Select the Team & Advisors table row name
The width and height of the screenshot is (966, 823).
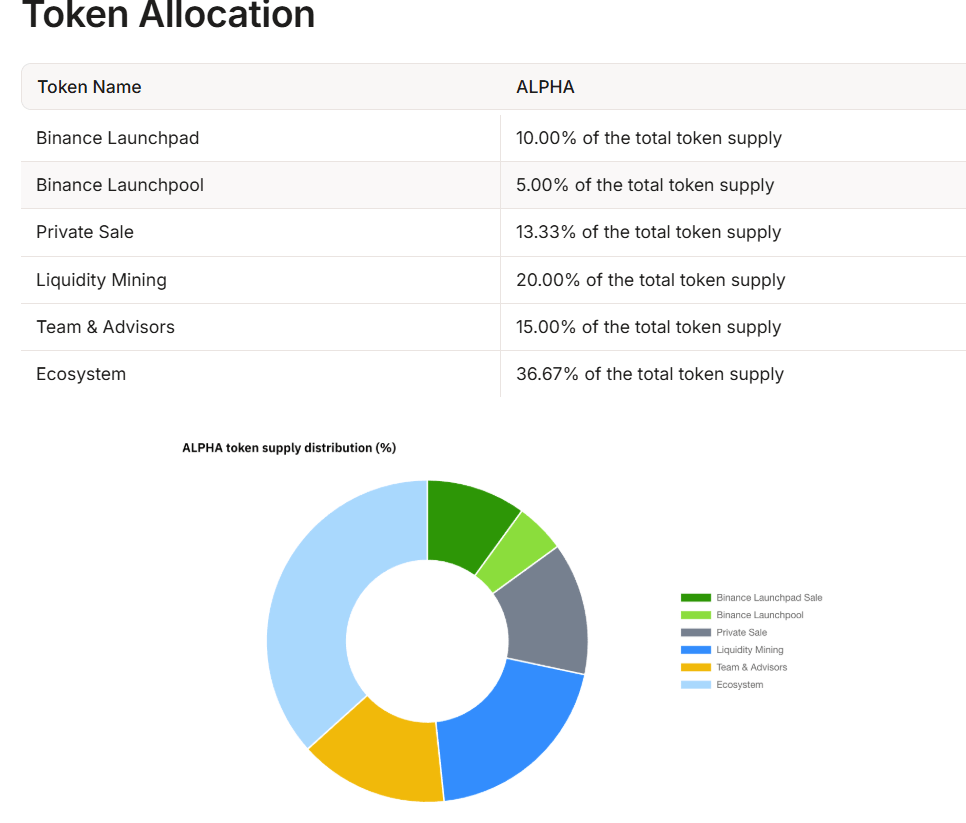click(105, 327)
